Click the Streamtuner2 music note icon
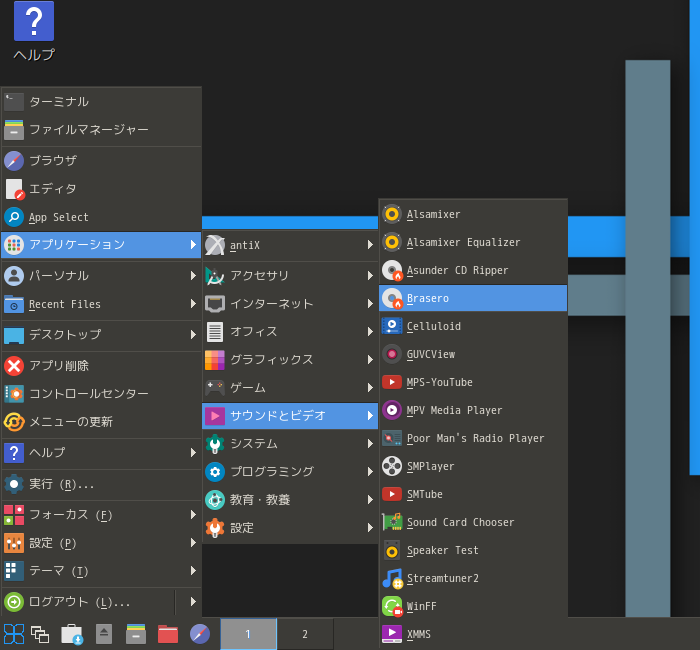The image size is (700, 650). pyautogui.click(x=392, y=579)
